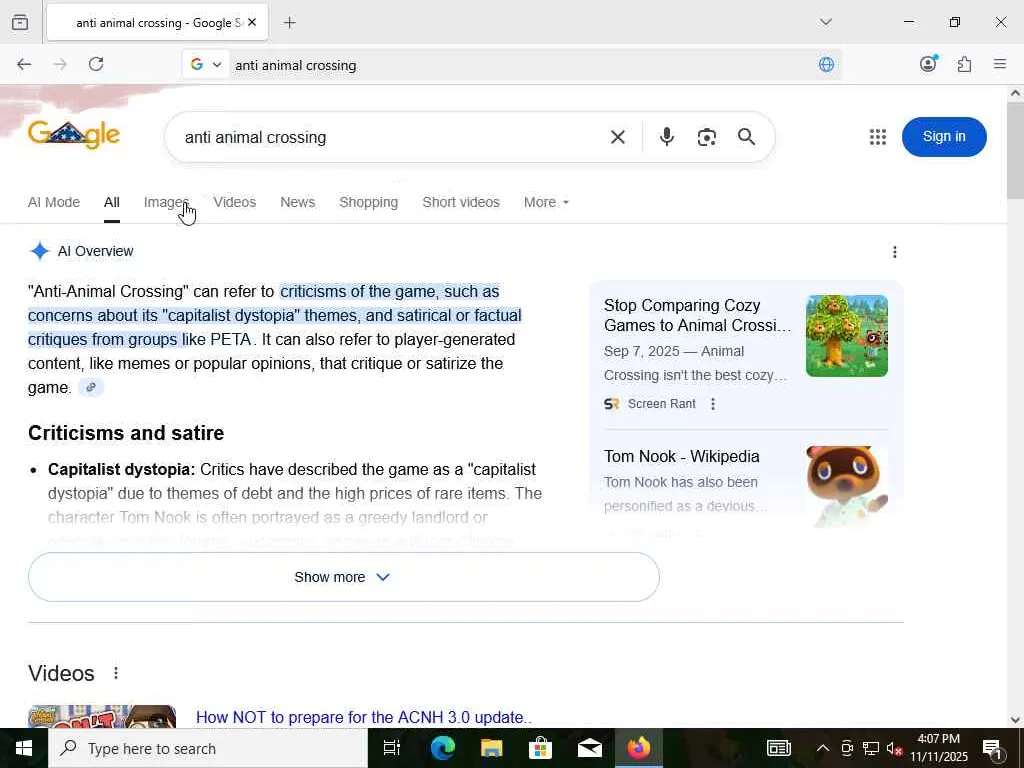Start a voice search with microphone
Image resolution: width=1024 pixels, height=768 pixels.
(666, 137)
